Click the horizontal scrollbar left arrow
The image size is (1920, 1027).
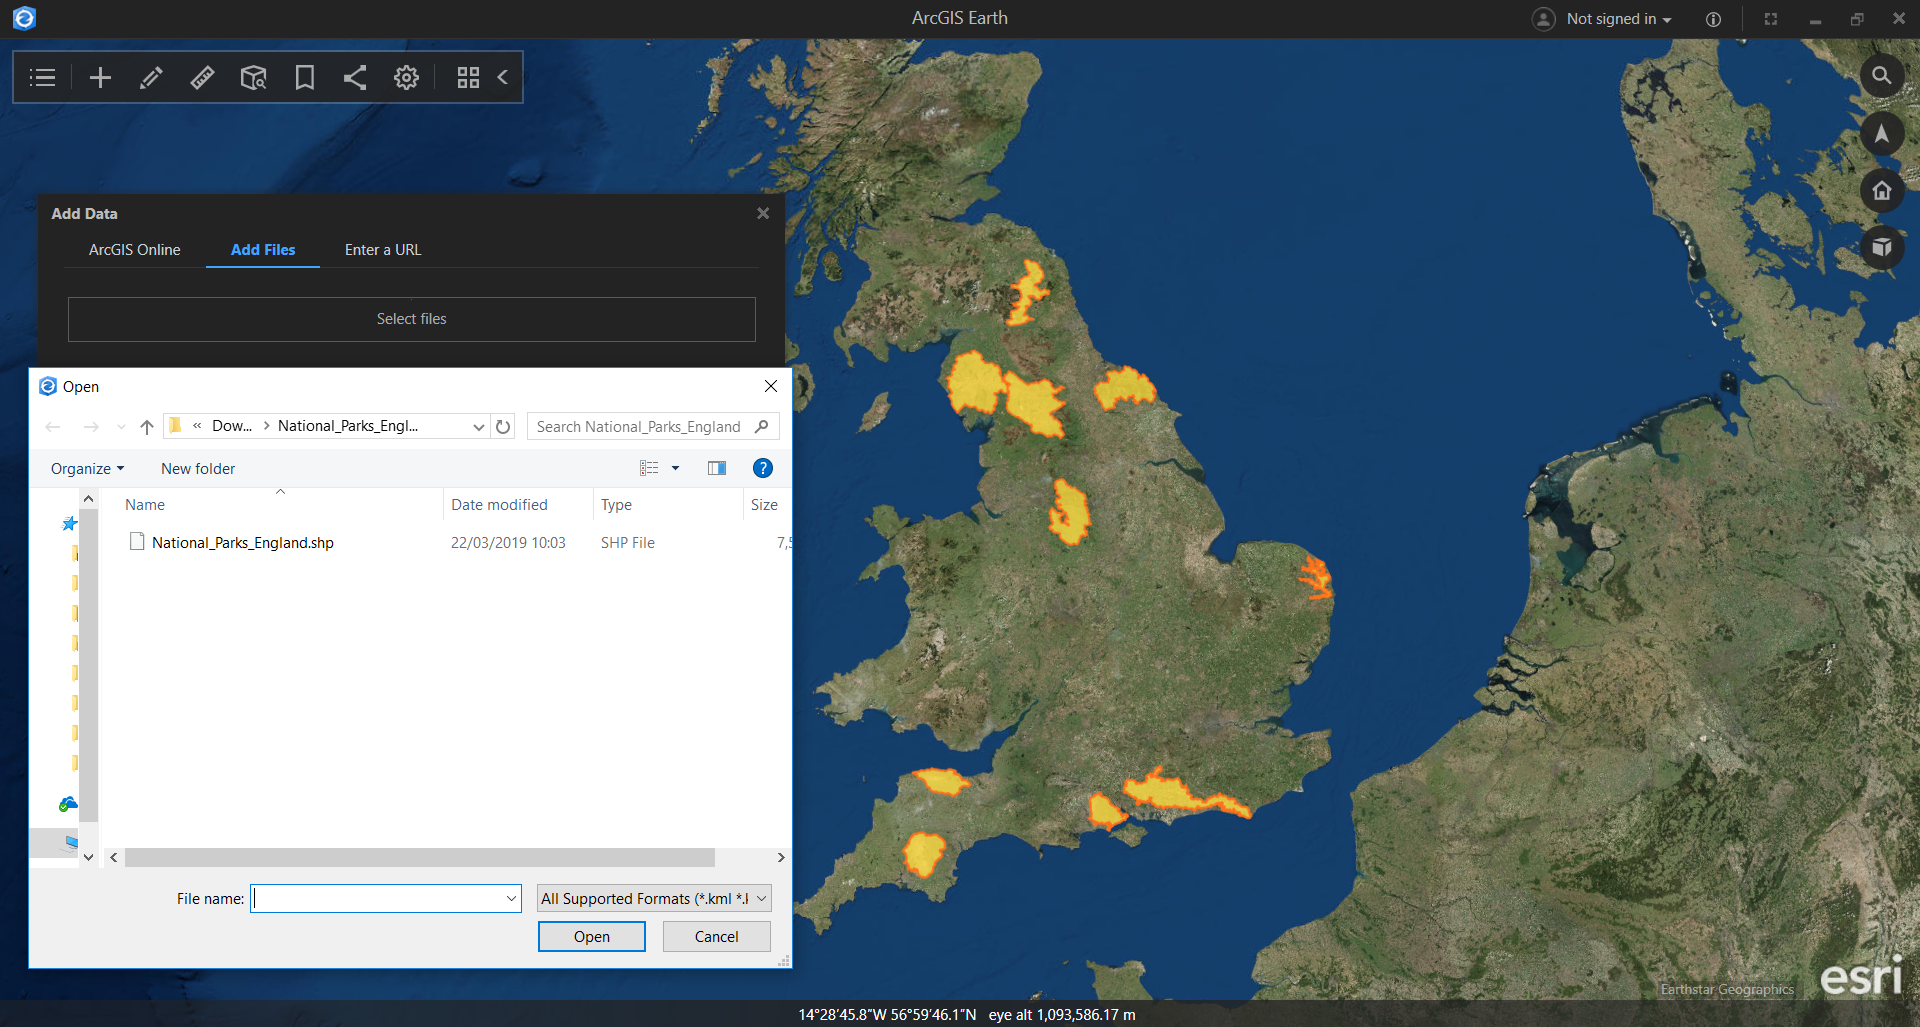[x=114, y=858]
